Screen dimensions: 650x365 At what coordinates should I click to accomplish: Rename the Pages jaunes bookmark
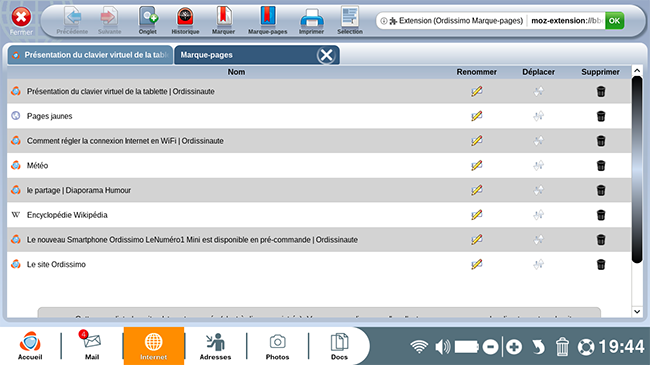pyautogui.click(x=477, y=116)
